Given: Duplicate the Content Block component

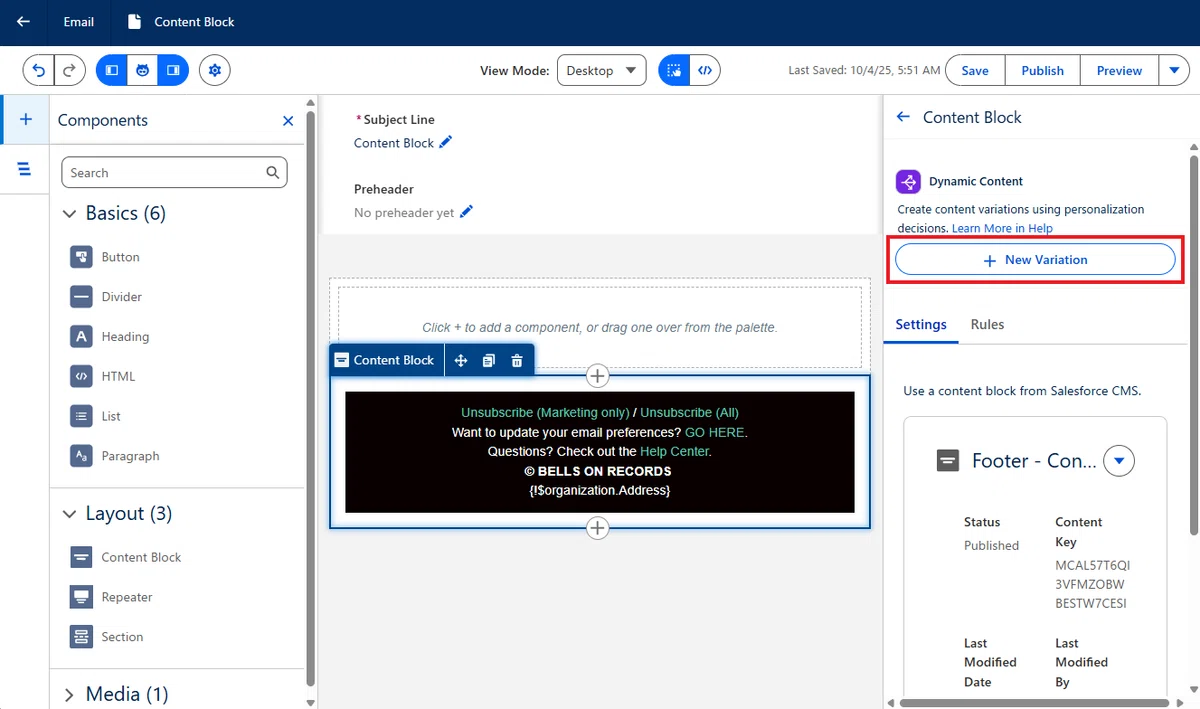Looking at the screenshot, I should [489, 360].
